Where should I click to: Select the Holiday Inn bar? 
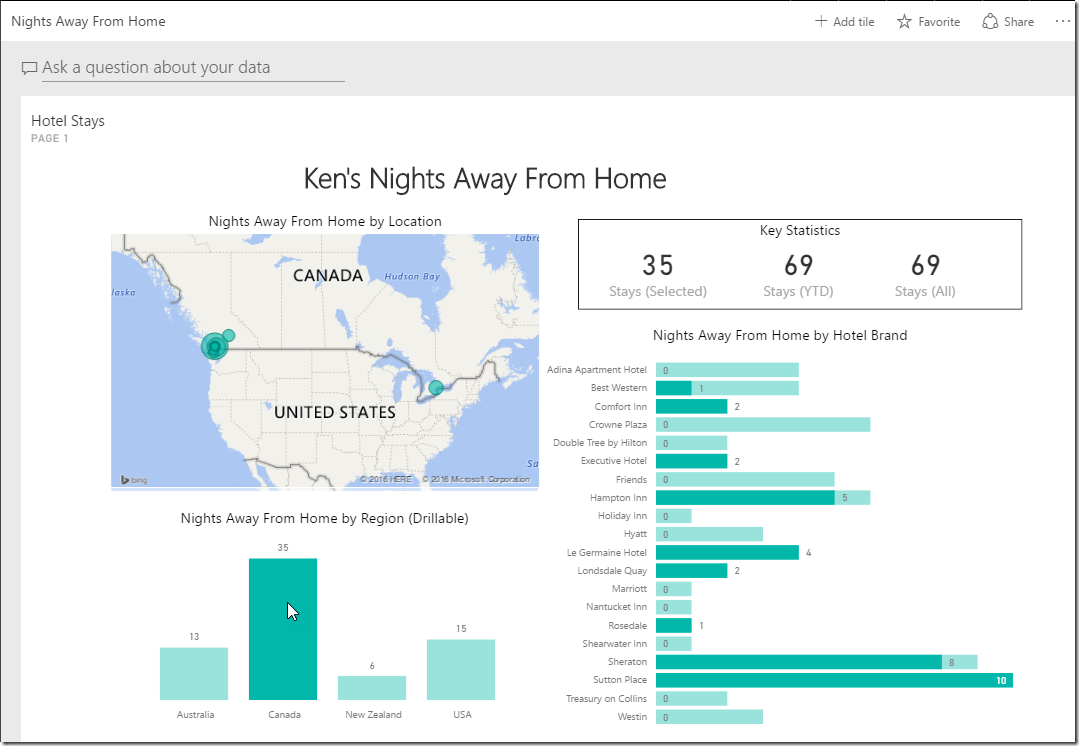[x=673, y=516]
